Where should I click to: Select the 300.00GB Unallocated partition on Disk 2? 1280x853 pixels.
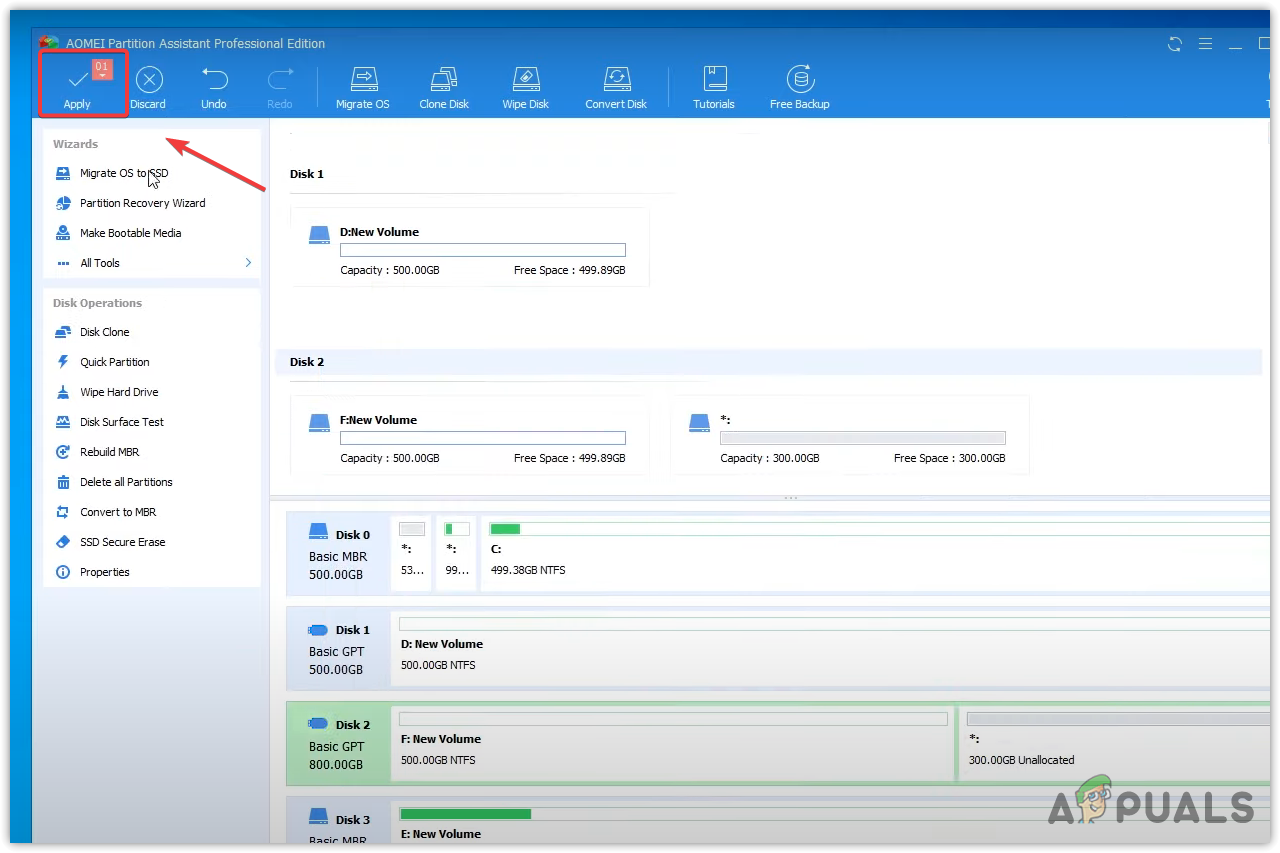coord(1112,743)
